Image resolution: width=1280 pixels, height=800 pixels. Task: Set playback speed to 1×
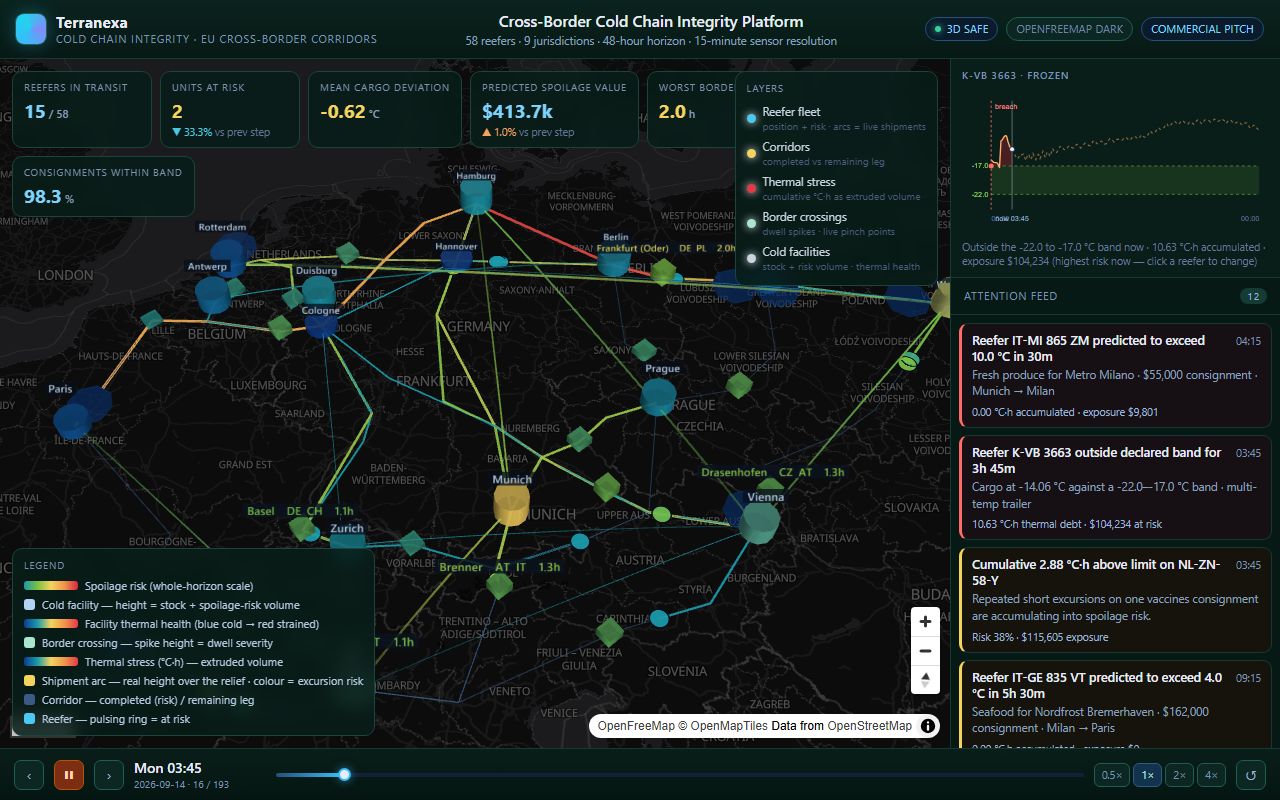pyautogui.click(x=1147, y=775)
